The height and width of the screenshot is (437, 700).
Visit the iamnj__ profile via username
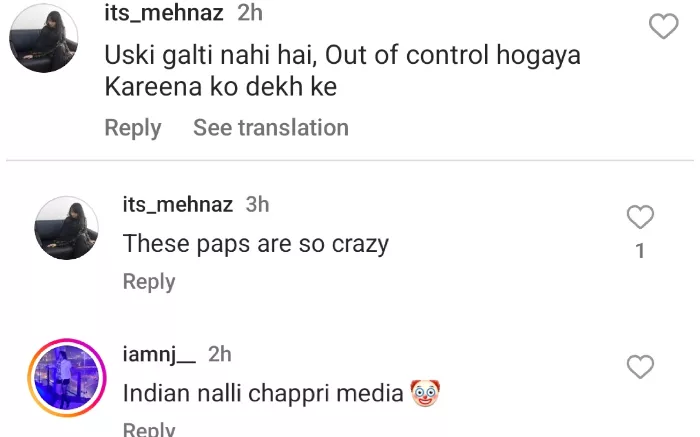click(x=159, y=353)
